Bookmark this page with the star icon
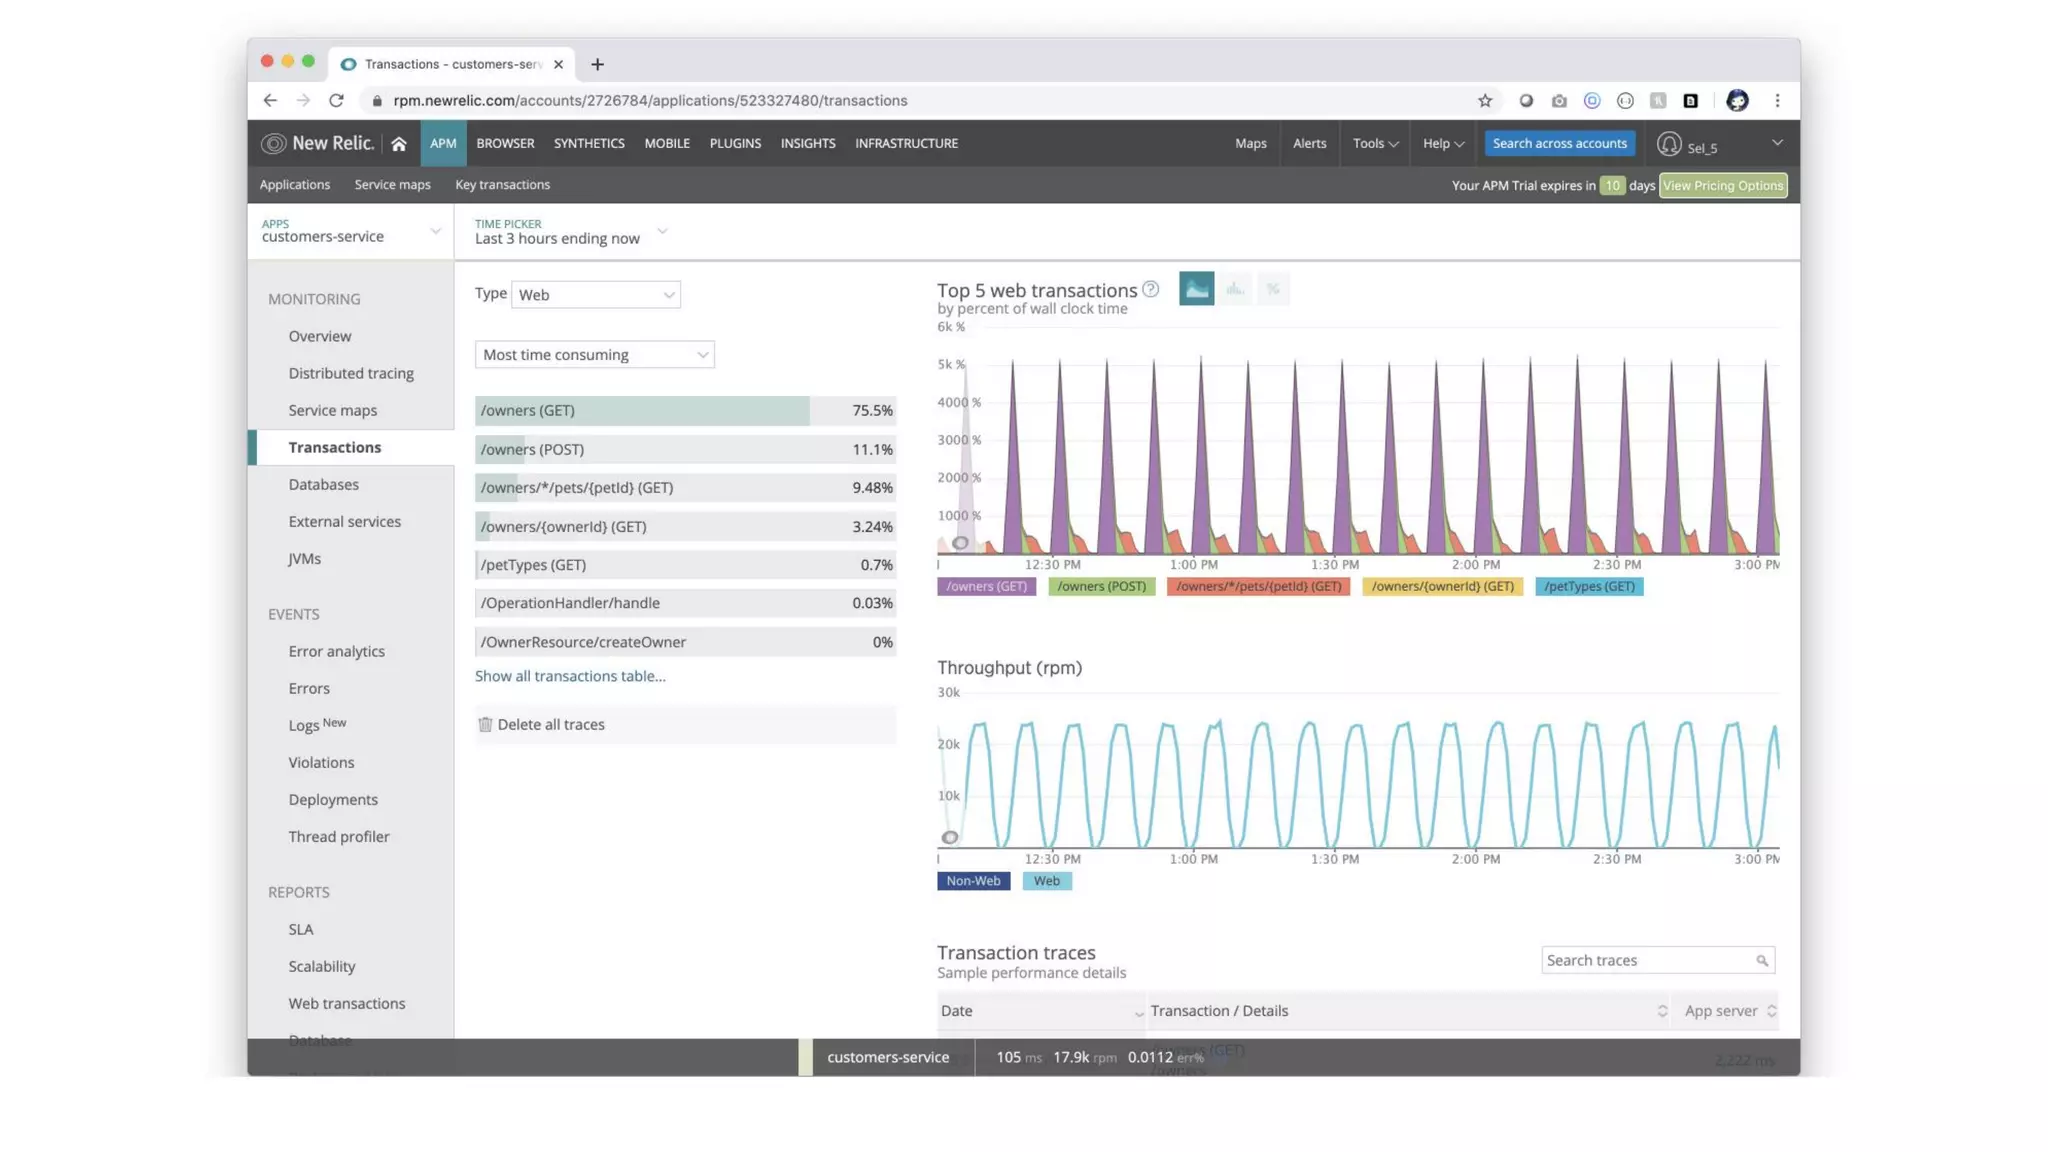Image resolution: width=2048 pixels, height=1152 pixels. click(1485, 100)
